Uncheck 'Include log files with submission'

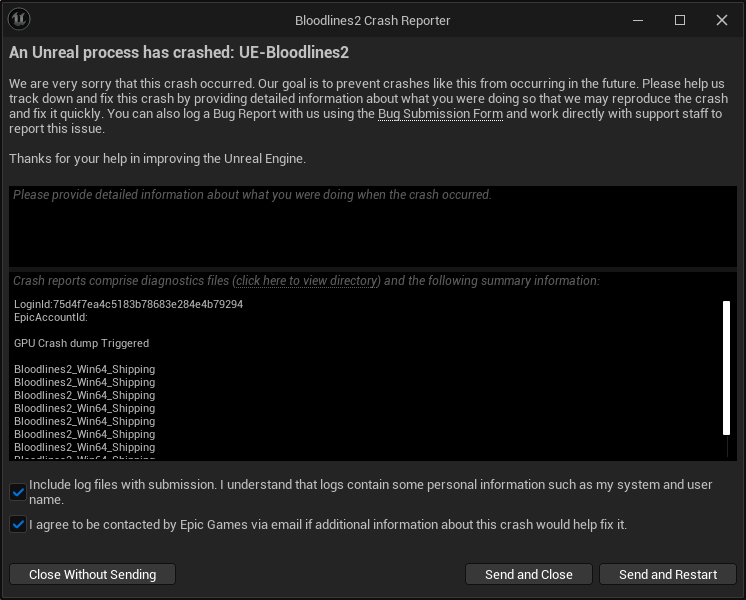(x=18, y=491)
